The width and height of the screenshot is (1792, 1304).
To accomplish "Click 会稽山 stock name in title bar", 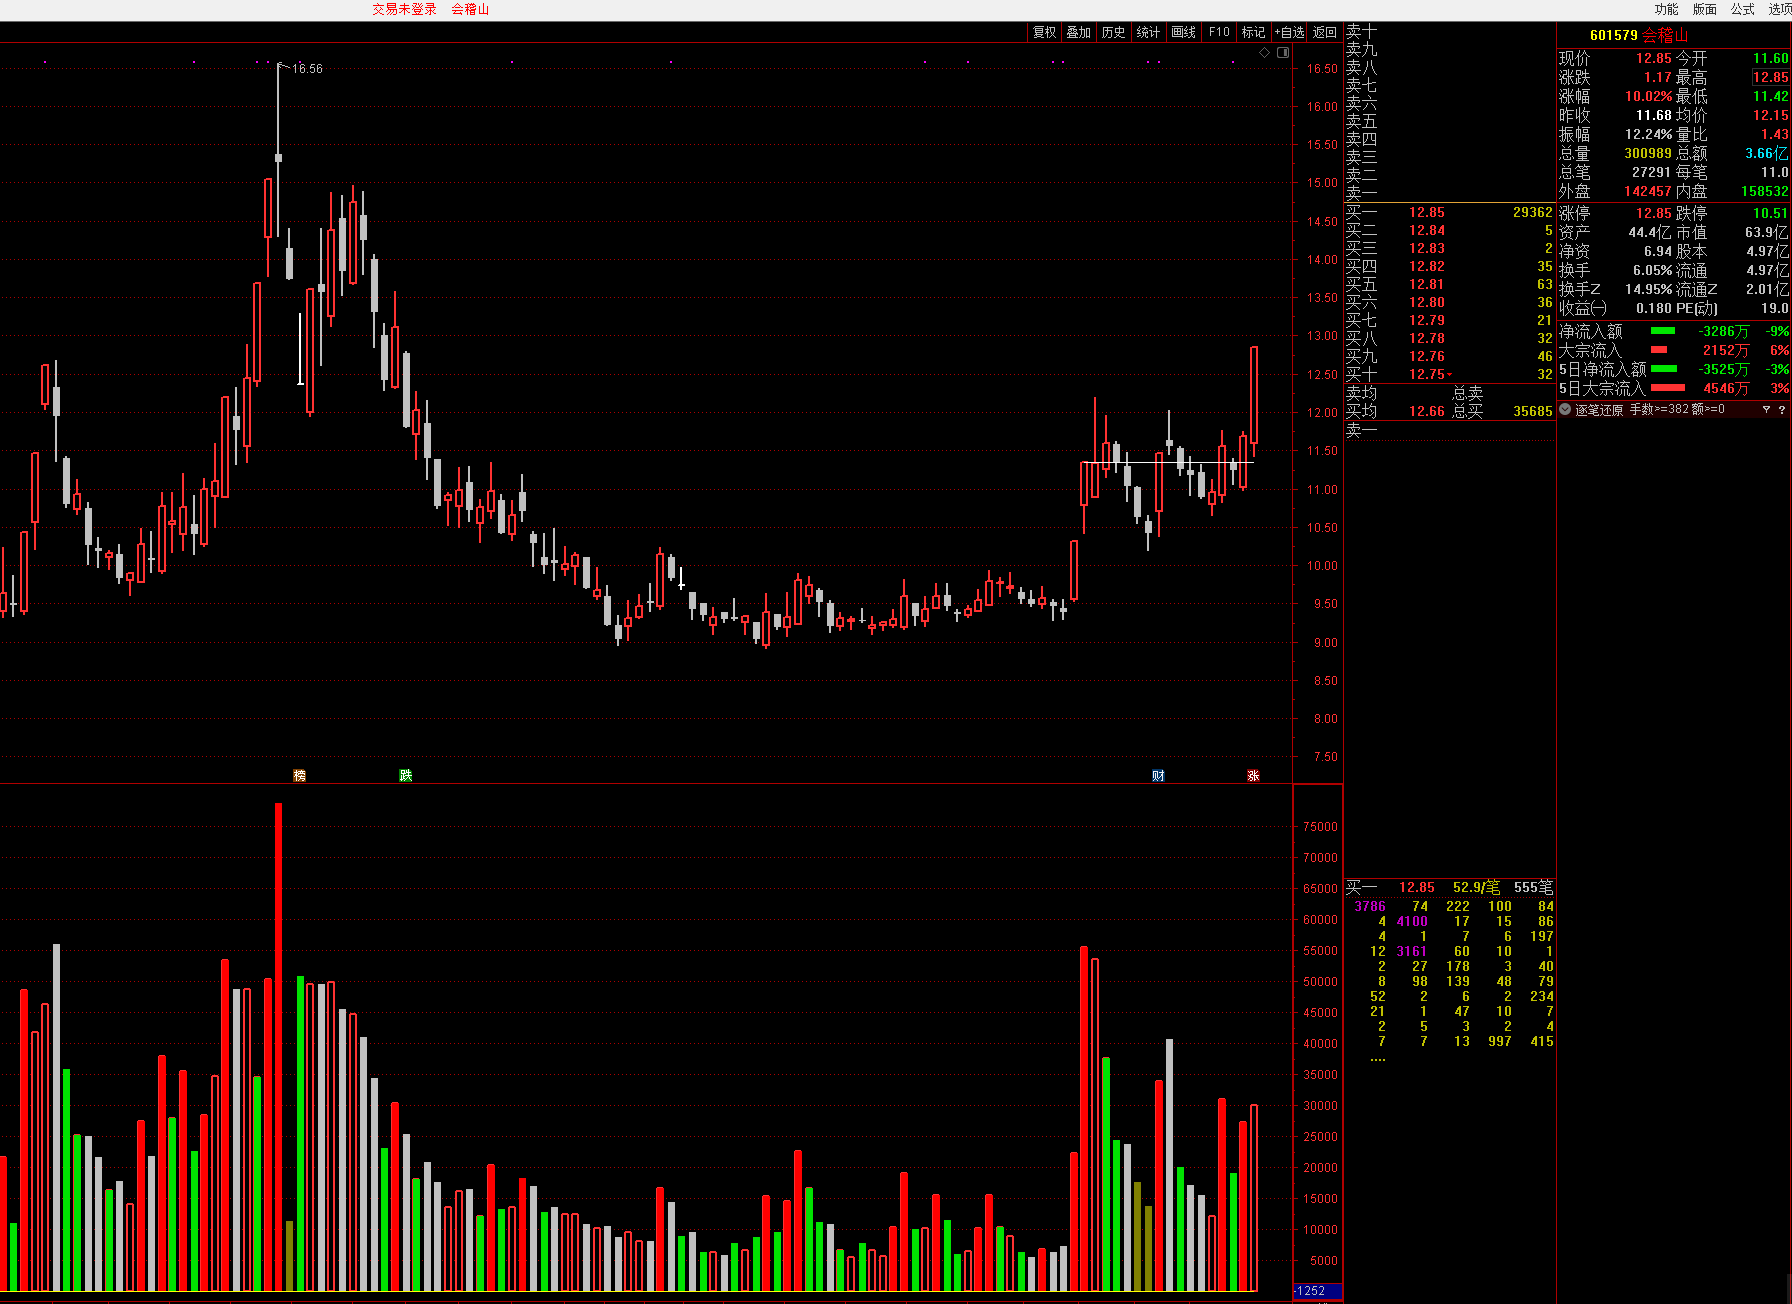I will (x=470, y=9).
